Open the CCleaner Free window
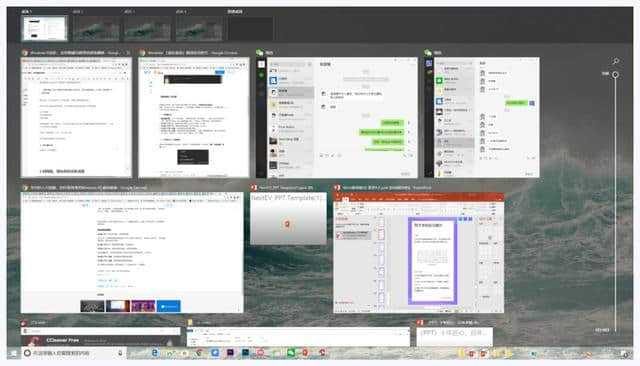This screenshot has width=640, height=366. [x=100, y=337]
